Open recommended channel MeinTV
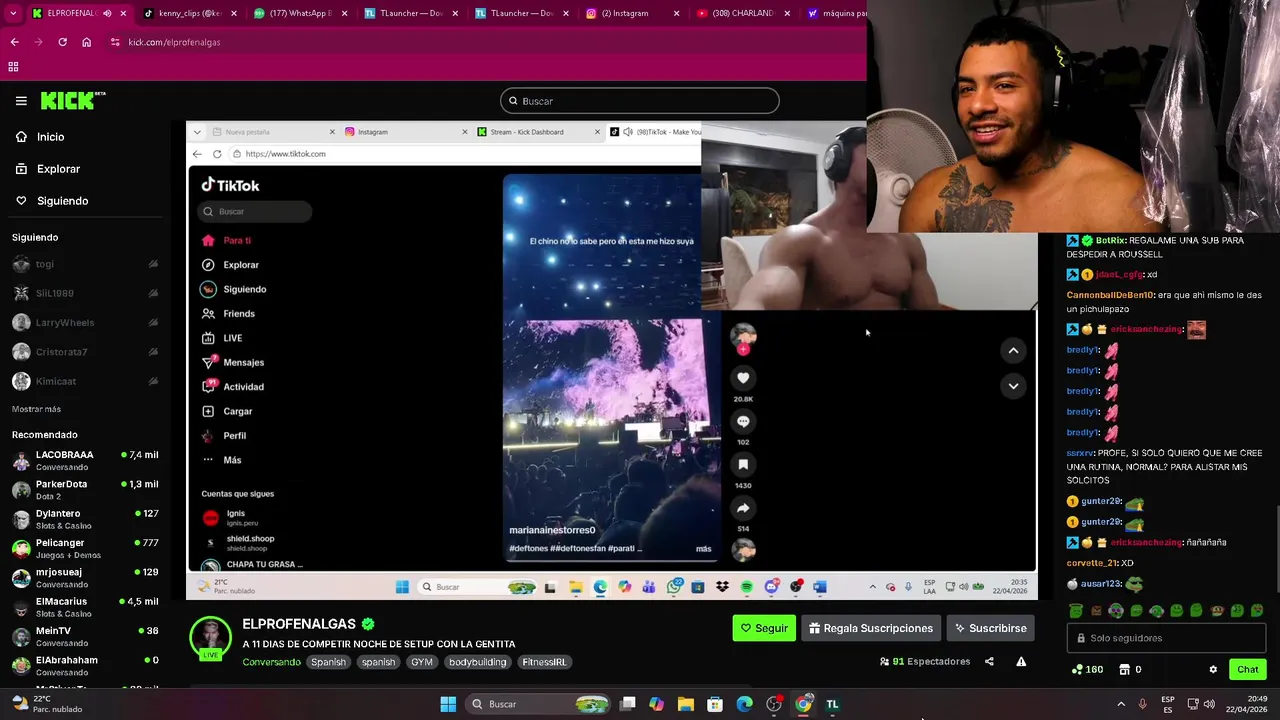The width and height of the screenshot is (1280, 720). (85, 636)
